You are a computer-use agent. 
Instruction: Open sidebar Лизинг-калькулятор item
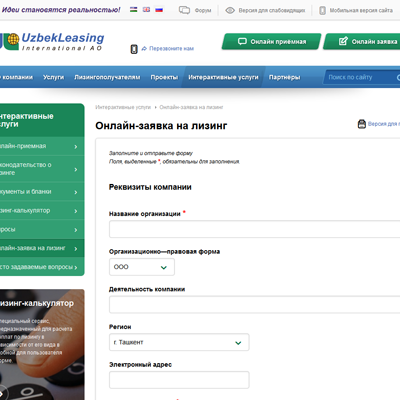42,211
